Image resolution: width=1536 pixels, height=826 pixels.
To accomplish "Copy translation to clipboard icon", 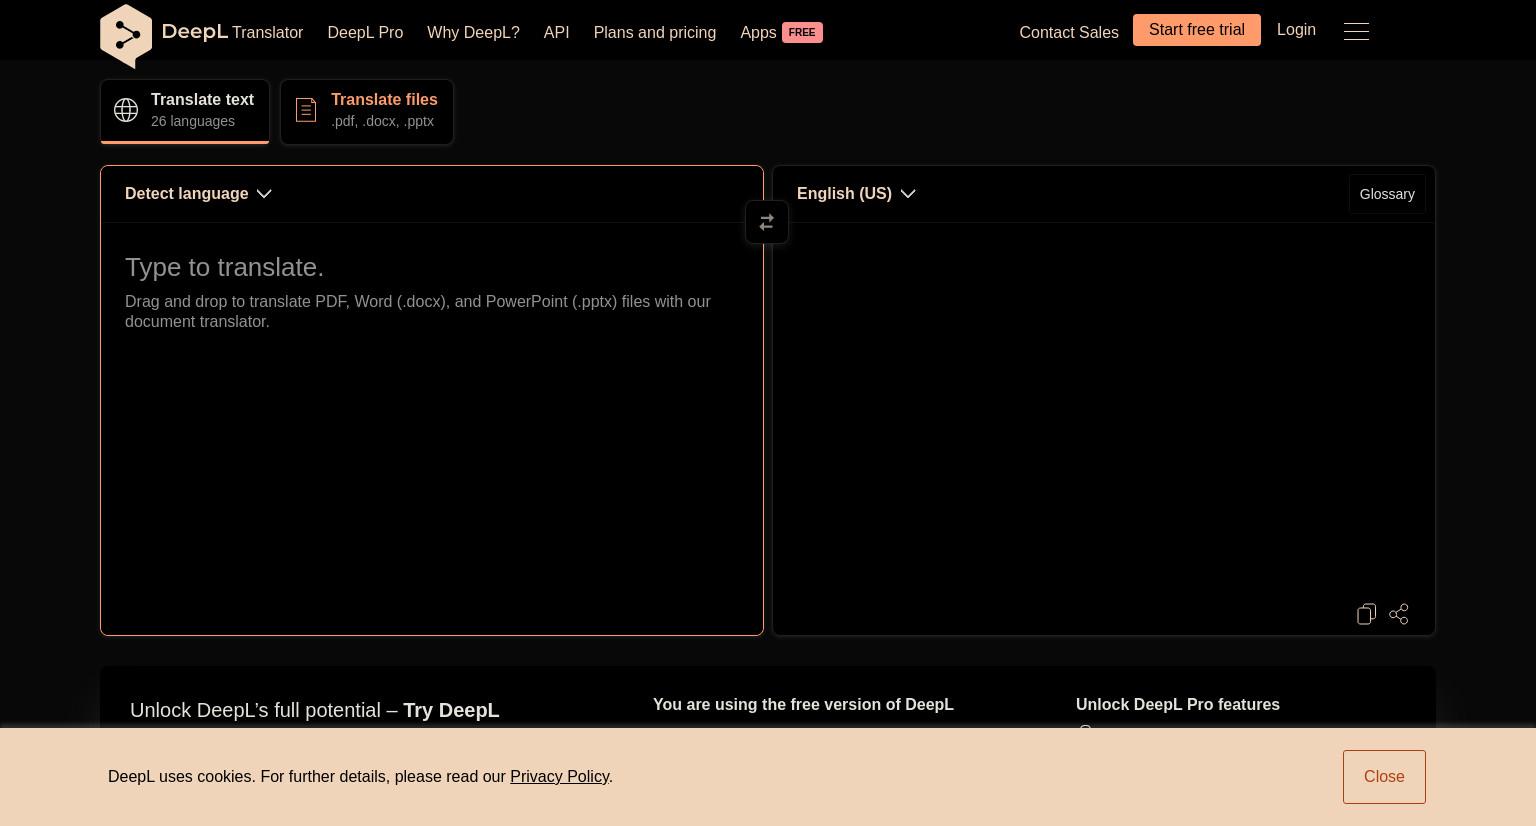I will click(x=1366, y=614).
